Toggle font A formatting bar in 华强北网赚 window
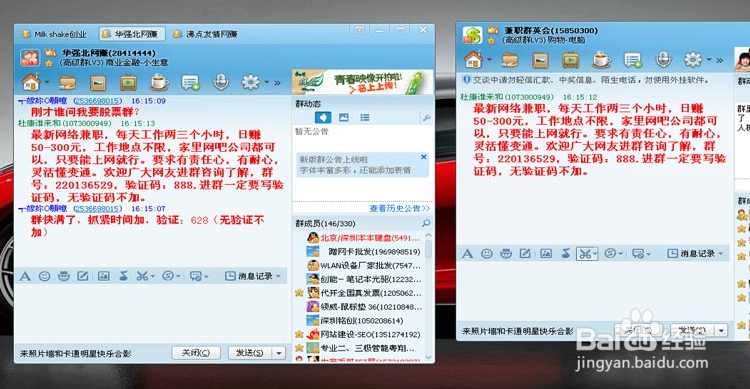Image resolution: width=750 pixels, height=389 pixels. 25,276
